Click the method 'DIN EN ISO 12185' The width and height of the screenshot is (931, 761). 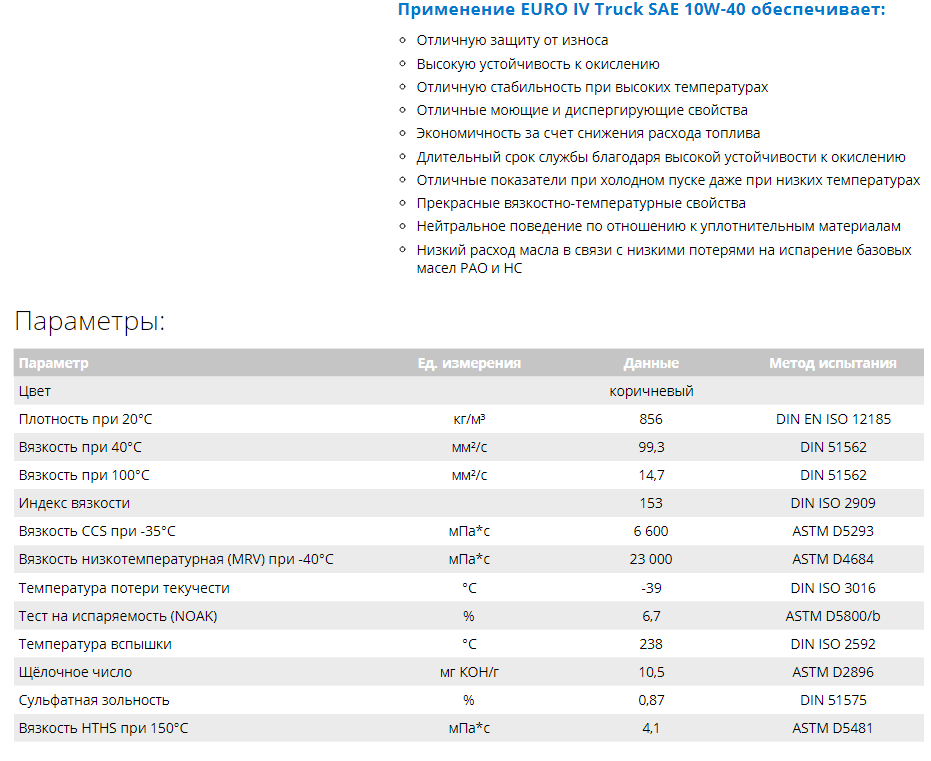tap(833, 419)
